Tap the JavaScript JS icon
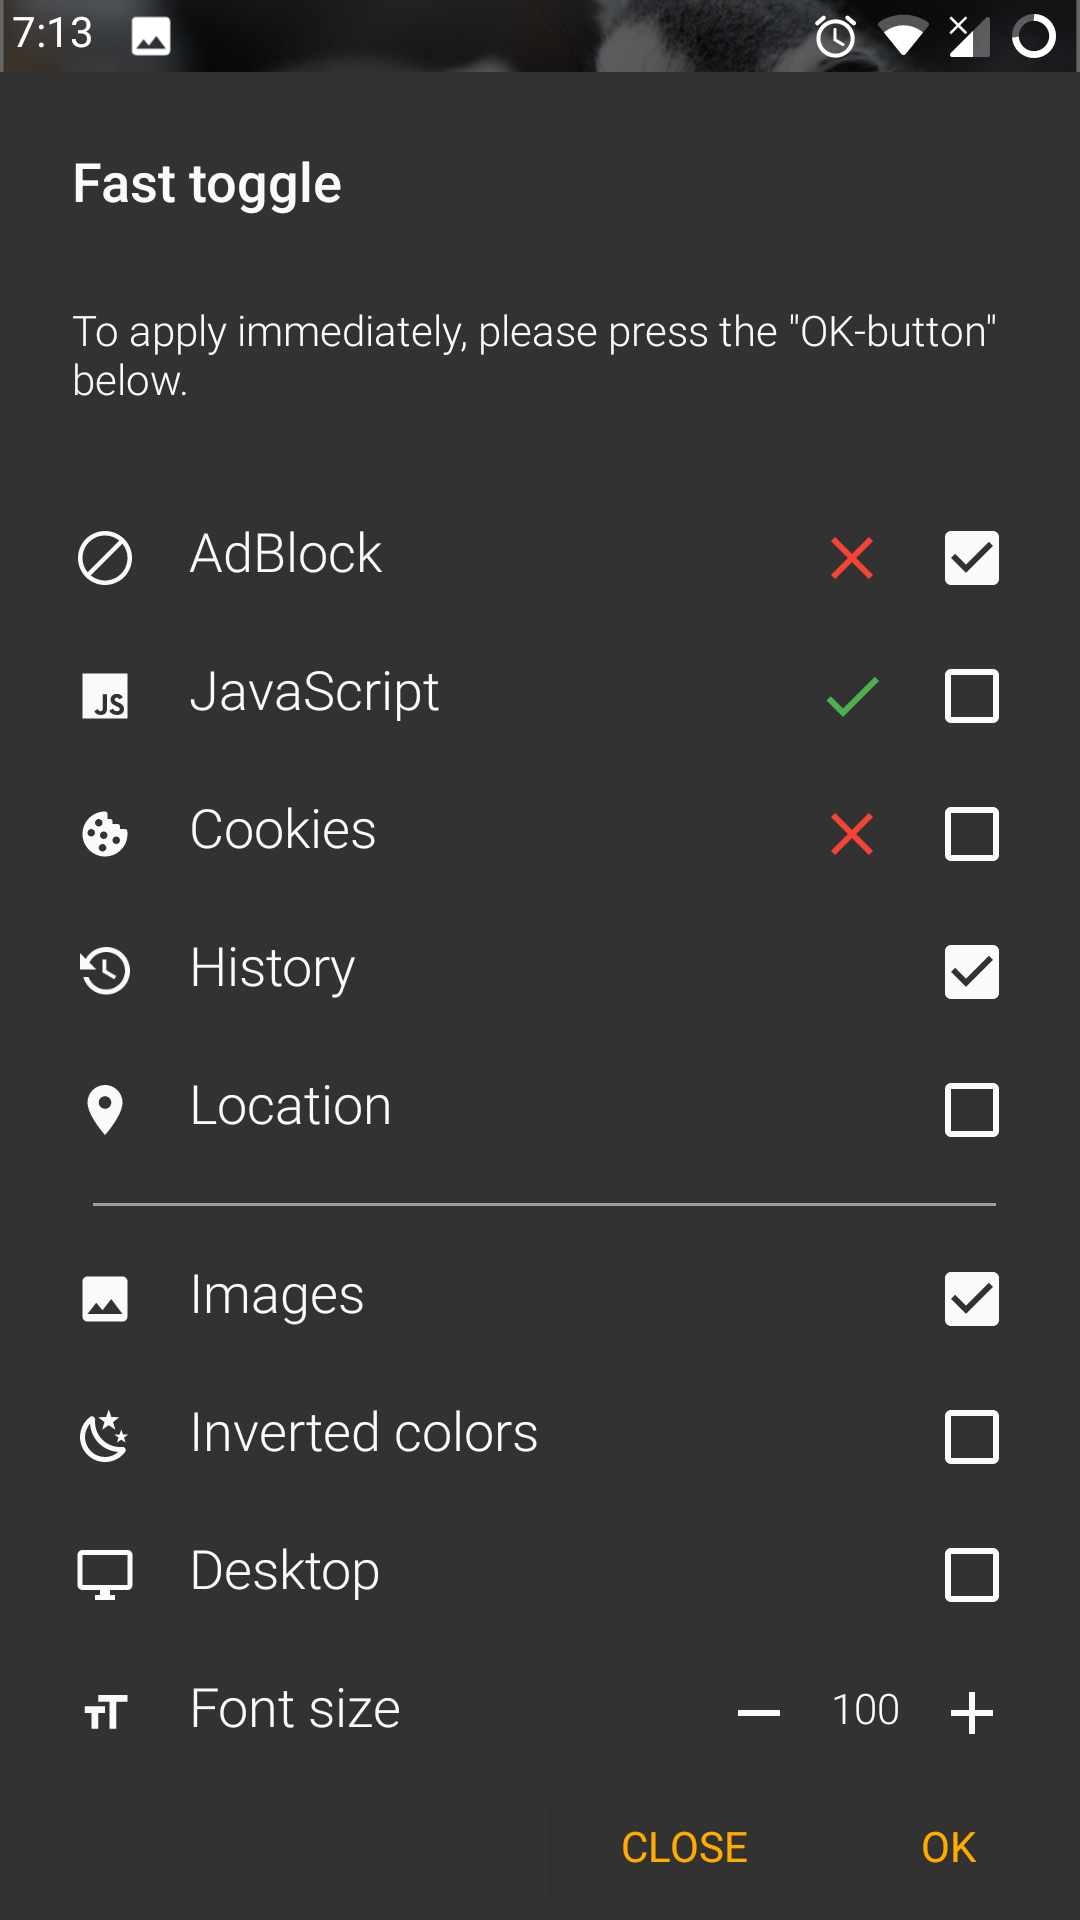 click(x=105, y=696)
